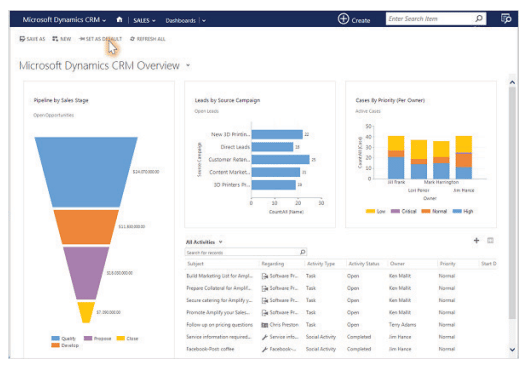
Task: Click the search magnifier in top bar
Action: [479, 18]
